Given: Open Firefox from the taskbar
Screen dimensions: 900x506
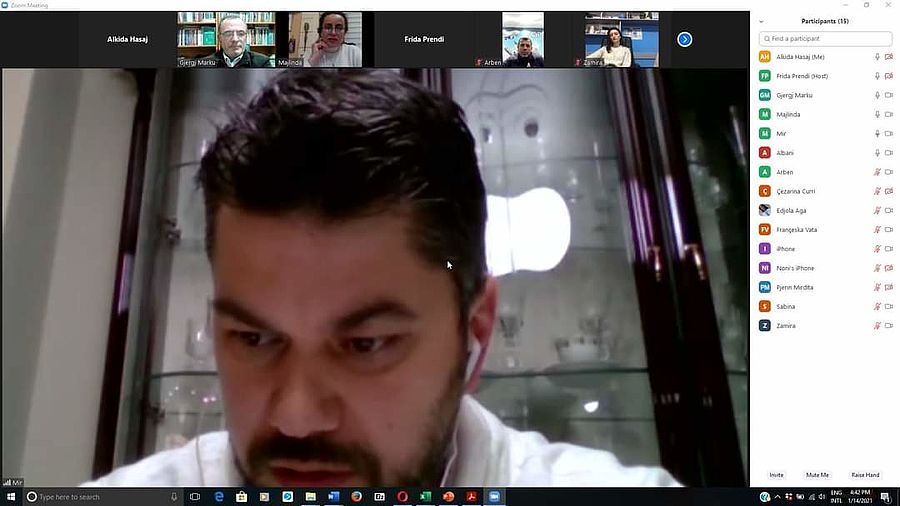Looking at the screenshot, I should (356, 497).
